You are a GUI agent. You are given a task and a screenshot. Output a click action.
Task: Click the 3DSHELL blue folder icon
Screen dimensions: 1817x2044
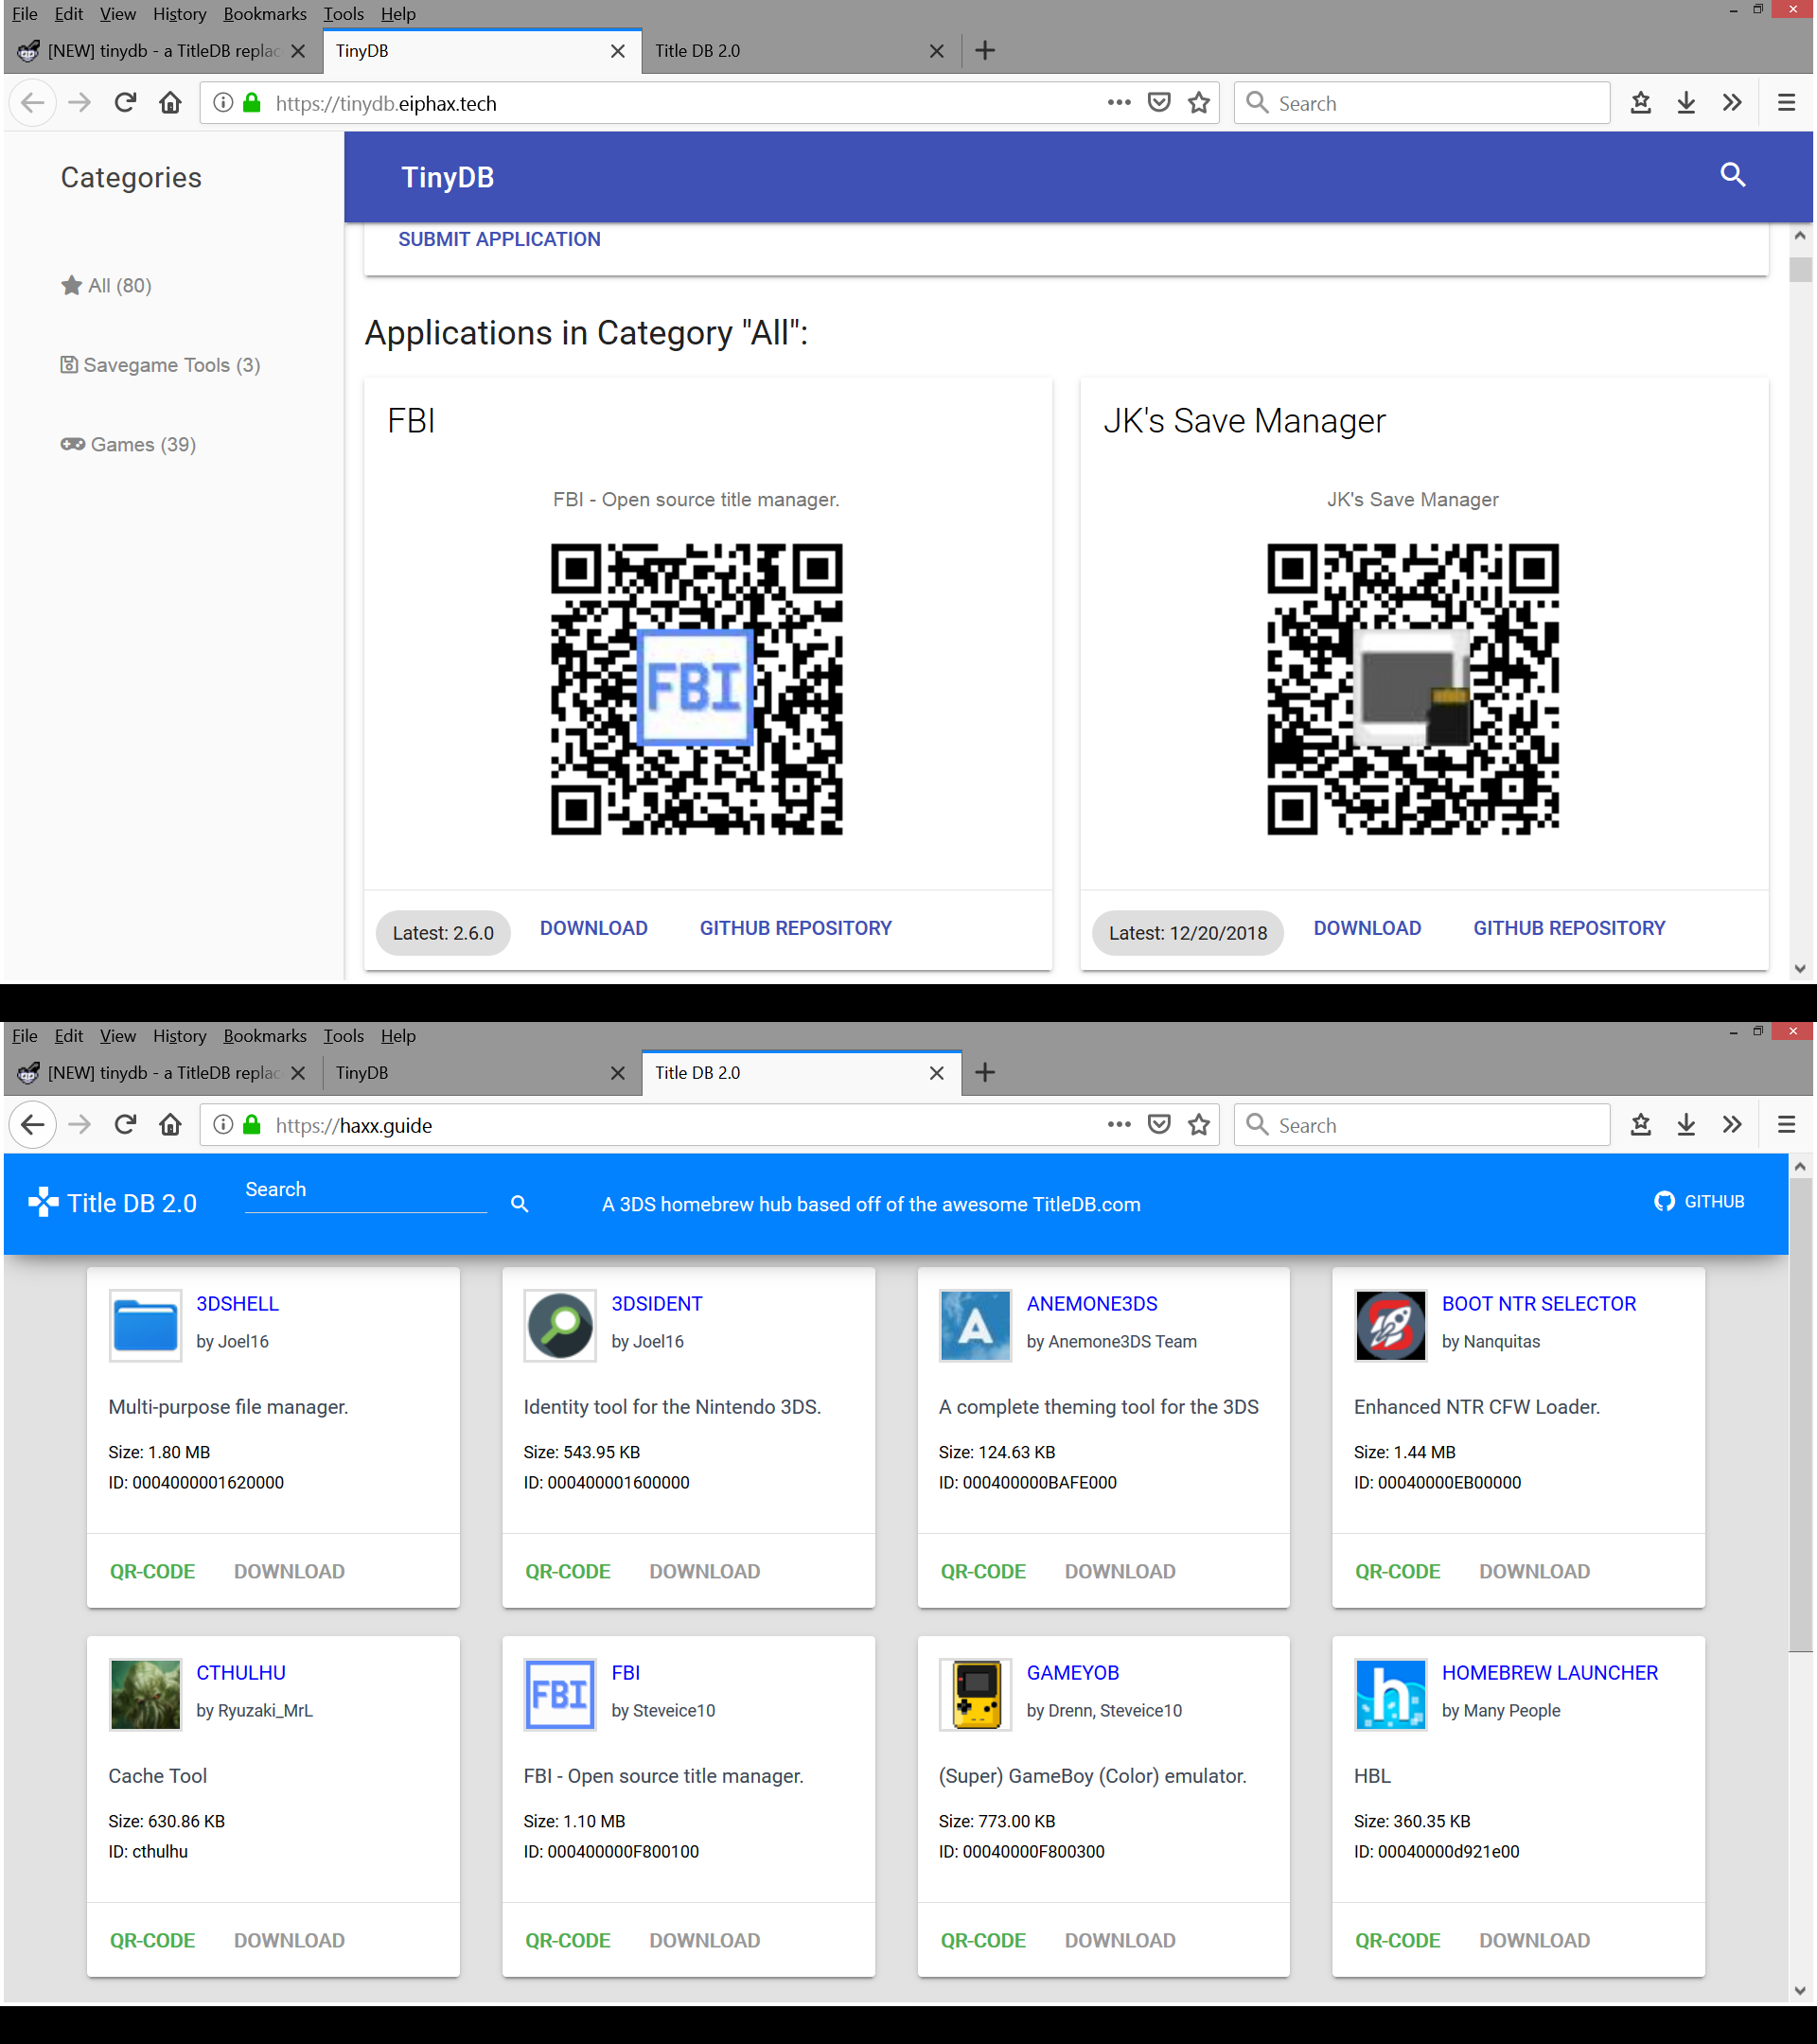tap(146, 1325)
